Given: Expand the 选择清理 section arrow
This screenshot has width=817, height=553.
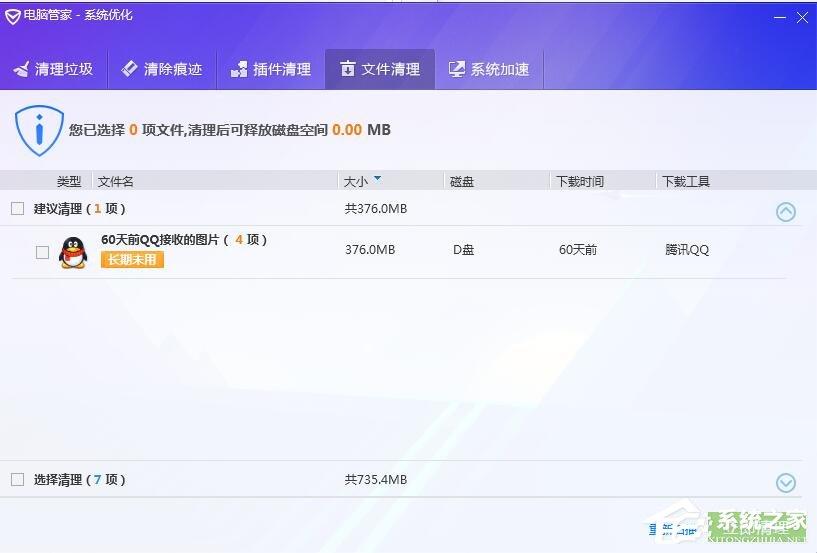Looking at the screenshot, I should click(786, 483).
